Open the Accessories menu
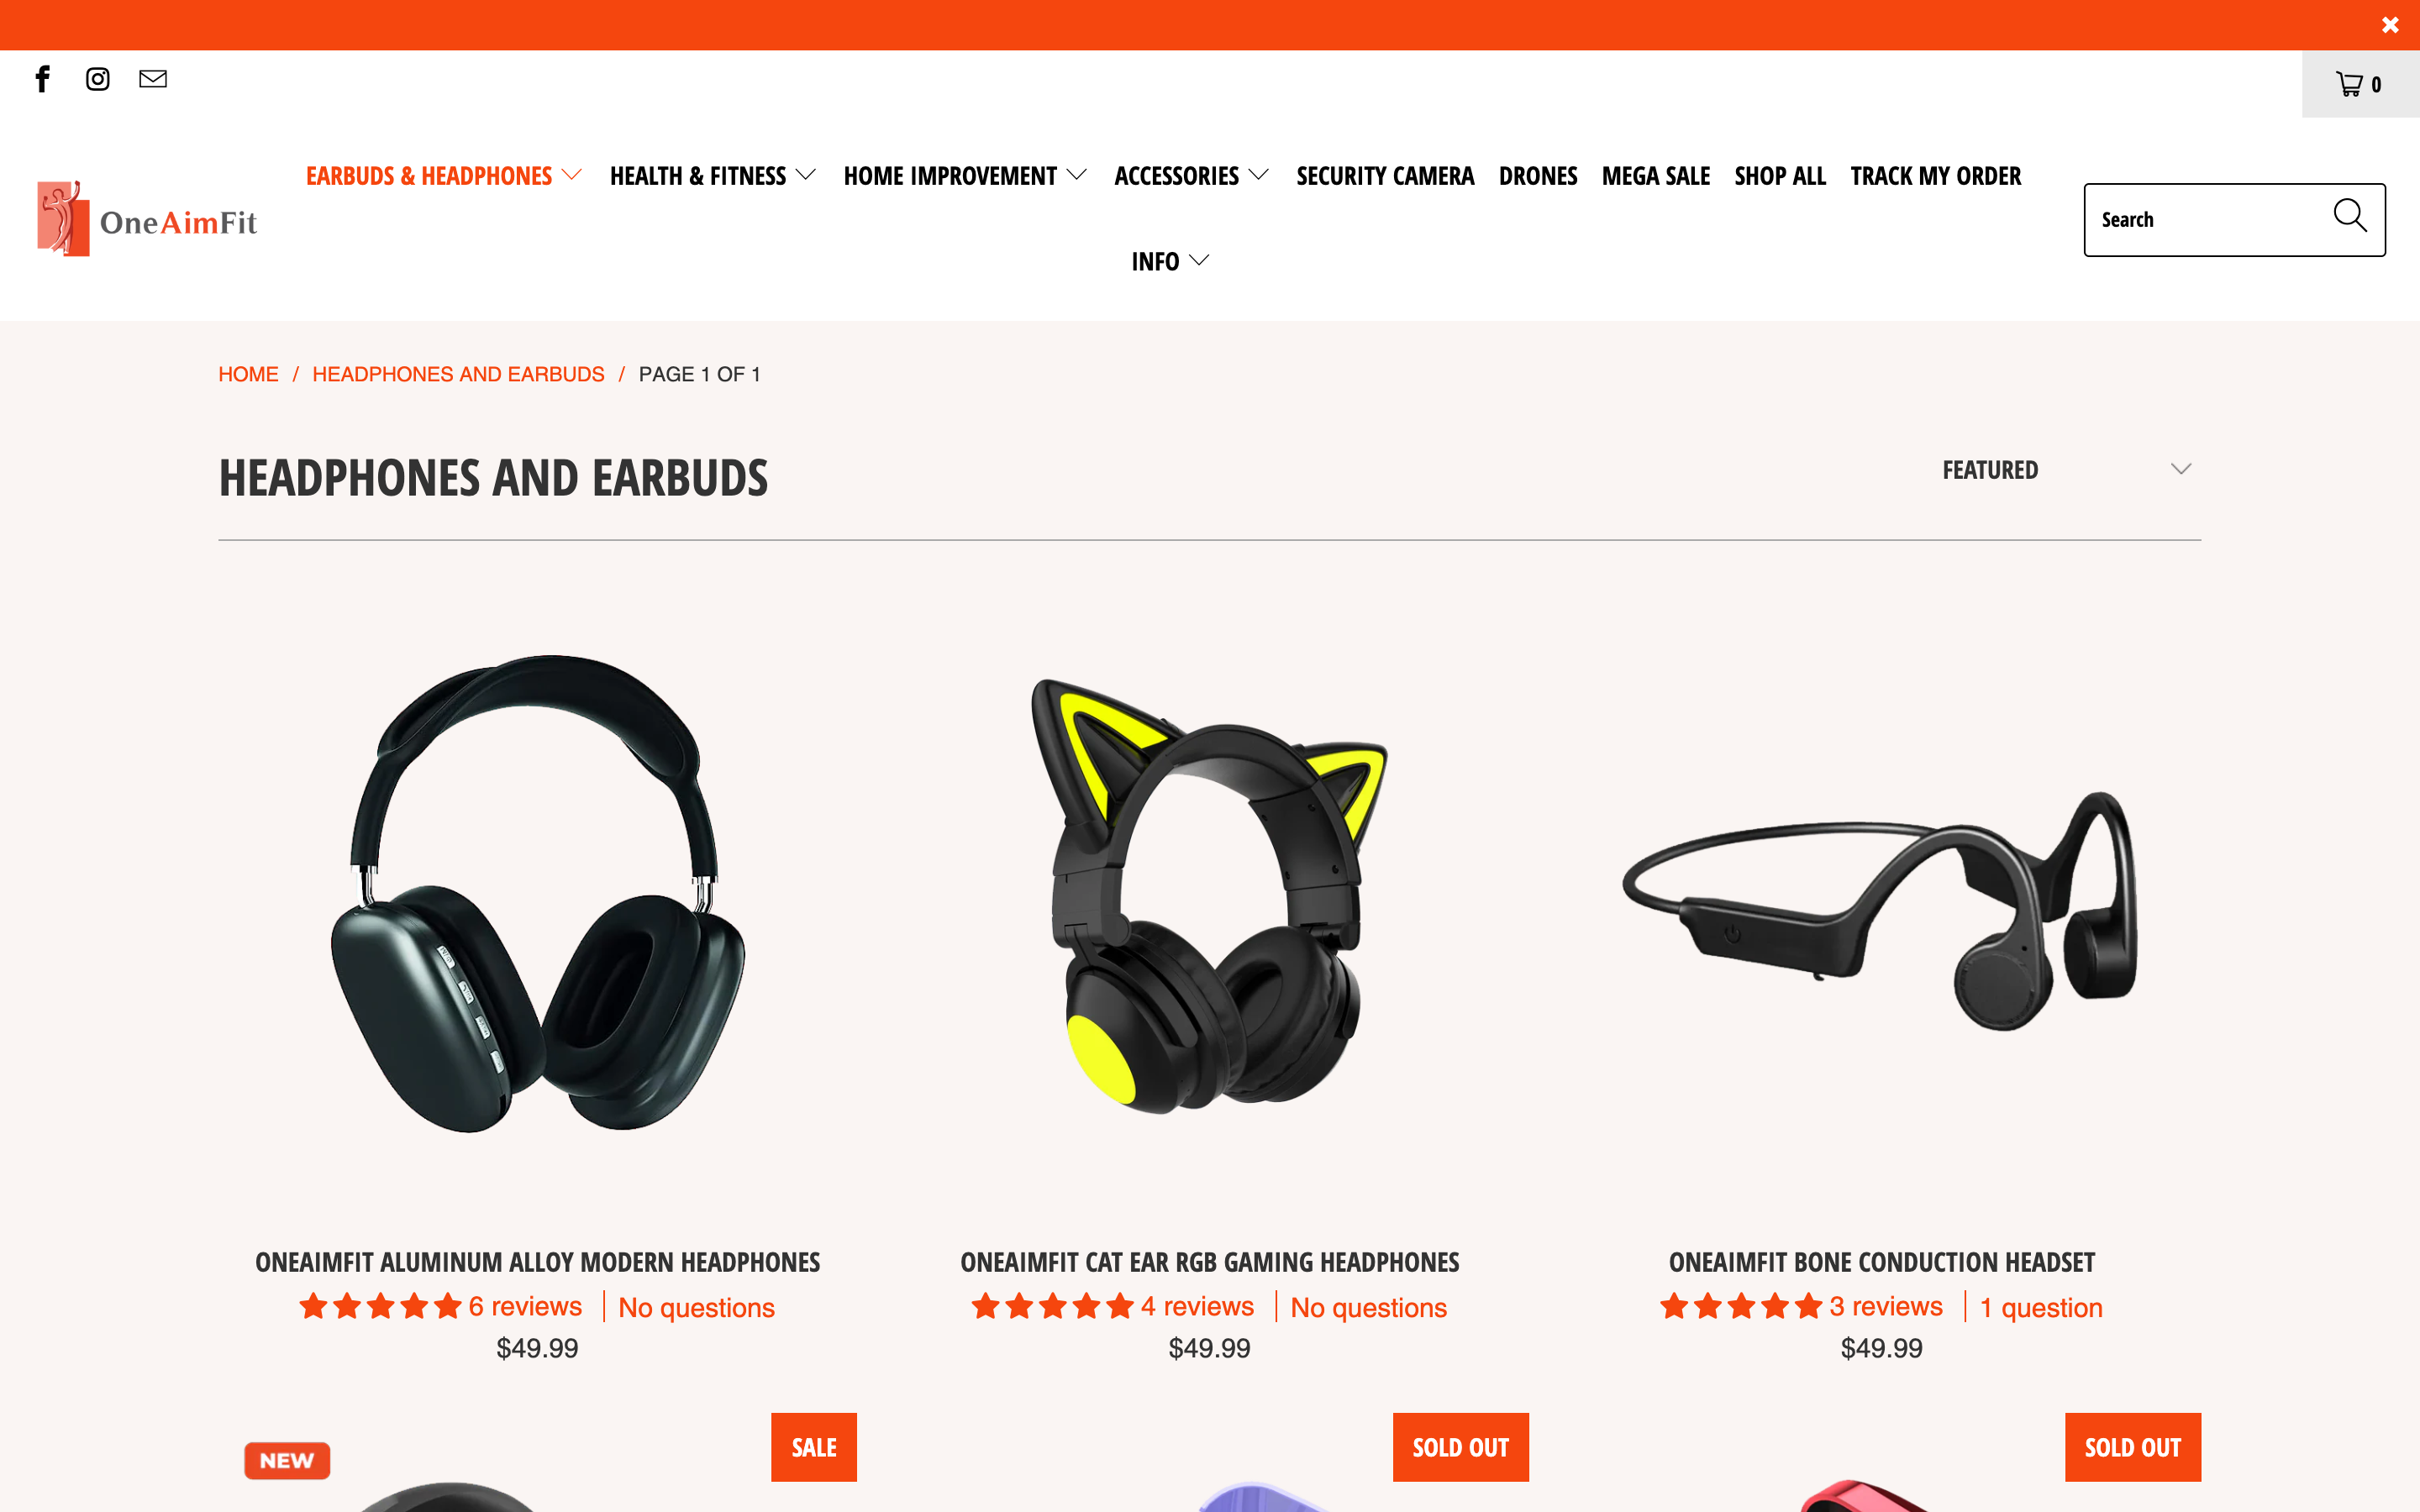 [x=1192, y=176]
